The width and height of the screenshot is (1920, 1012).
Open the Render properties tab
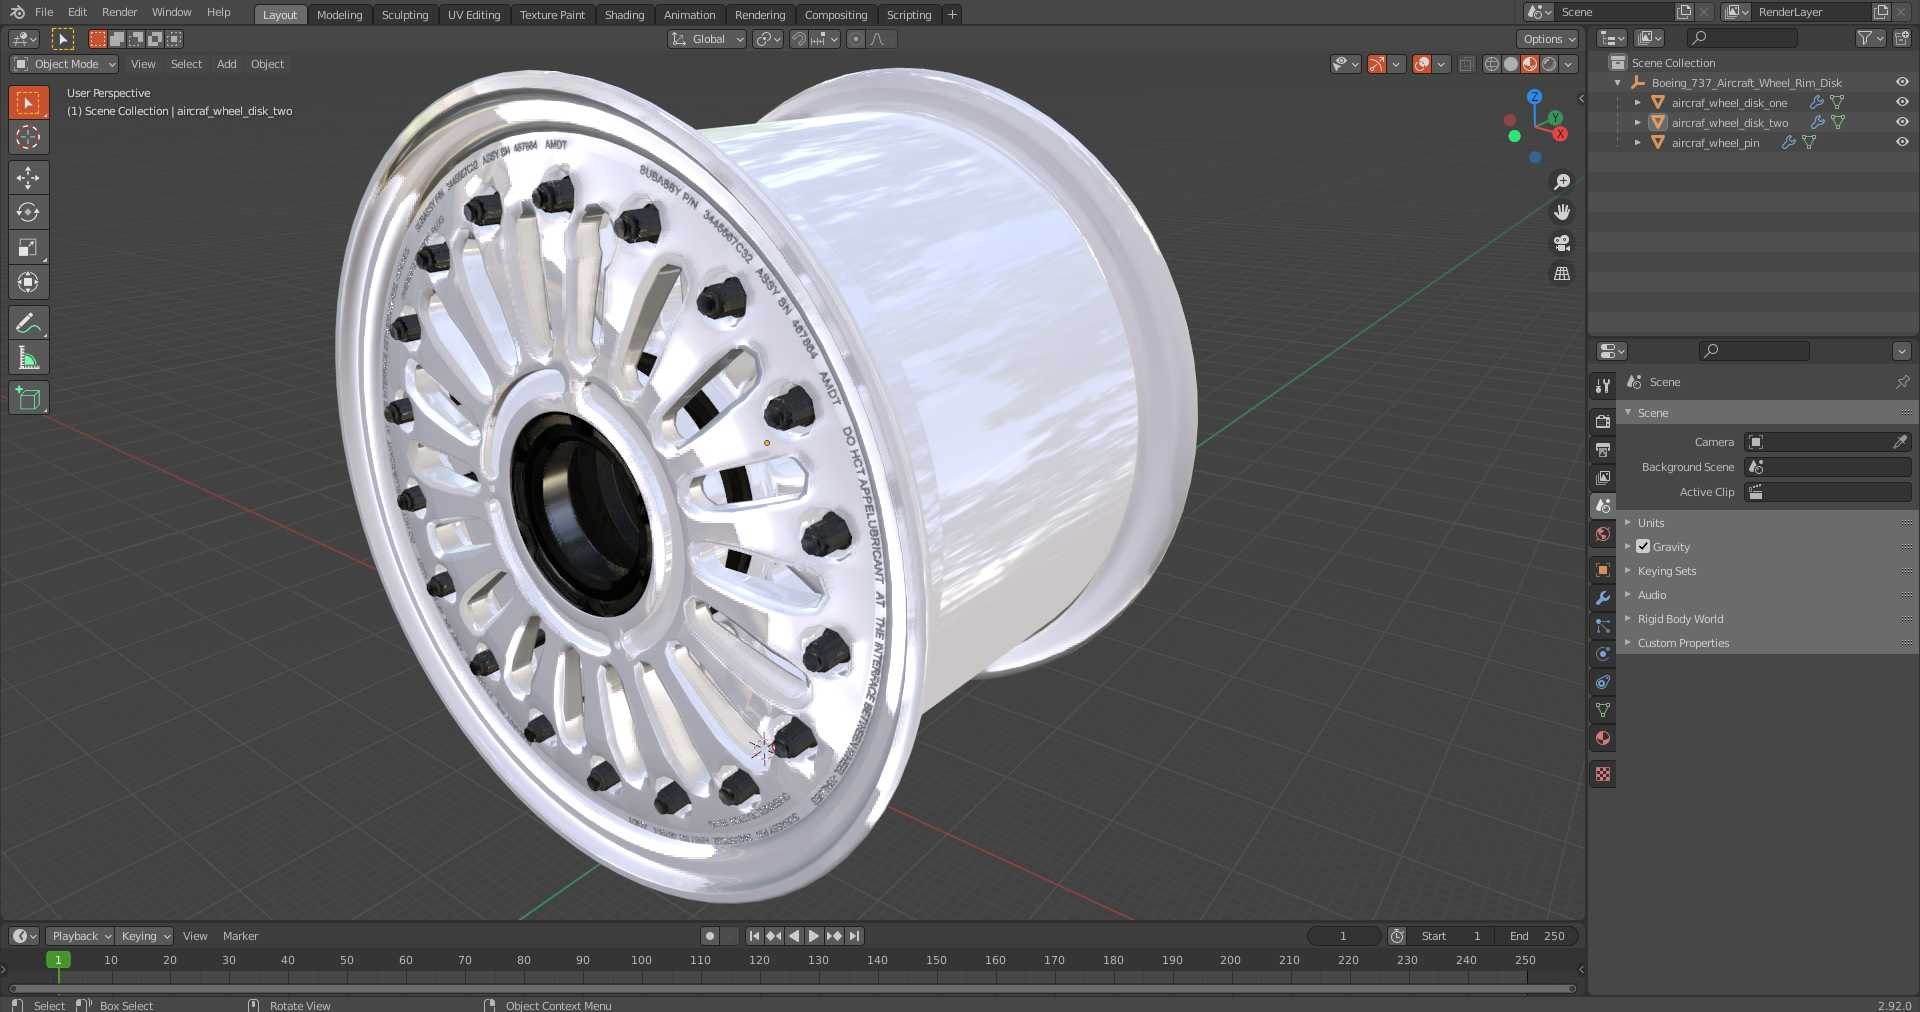coord(1603,421)
